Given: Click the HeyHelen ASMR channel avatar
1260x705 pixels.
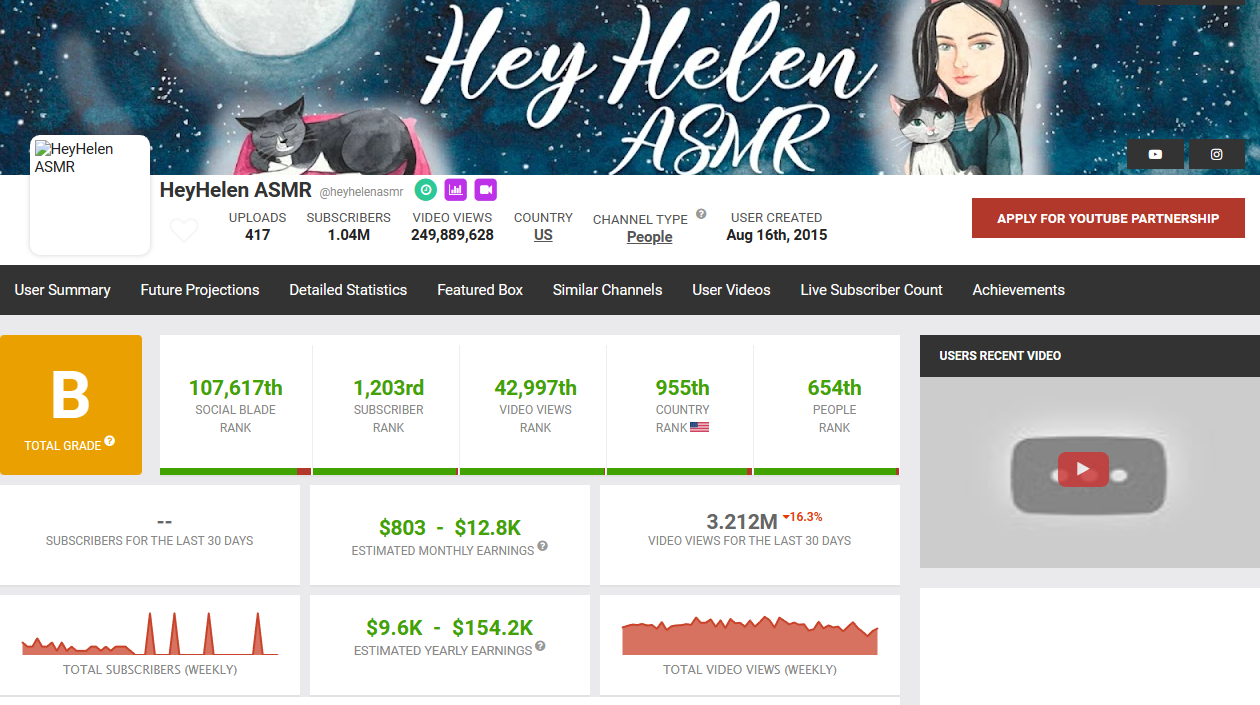Looking at the screenshot, I should coord(90,195).
